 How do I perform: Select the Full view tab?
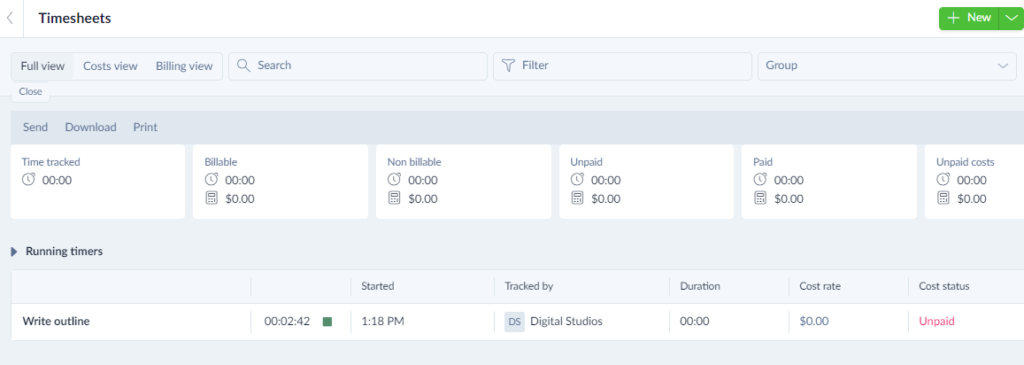coord(42,66)
